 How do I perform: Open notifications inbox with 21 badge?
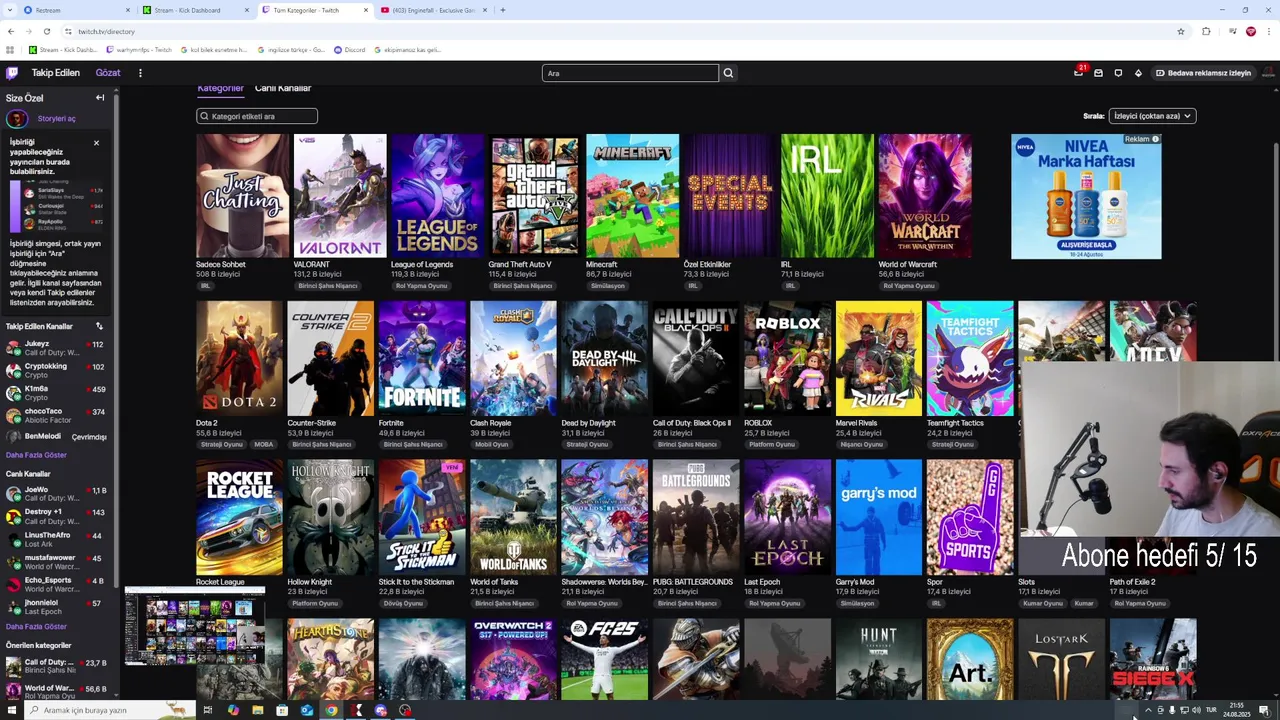tap(1078, 73)
